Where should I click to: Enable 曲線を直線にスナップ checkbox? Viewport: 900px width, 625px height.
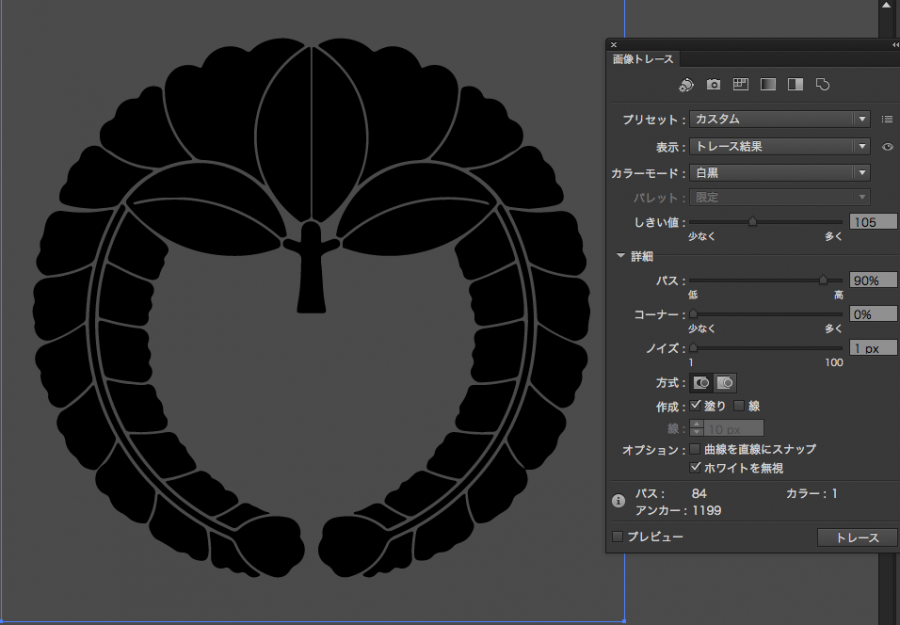click(x=695, y=449)
